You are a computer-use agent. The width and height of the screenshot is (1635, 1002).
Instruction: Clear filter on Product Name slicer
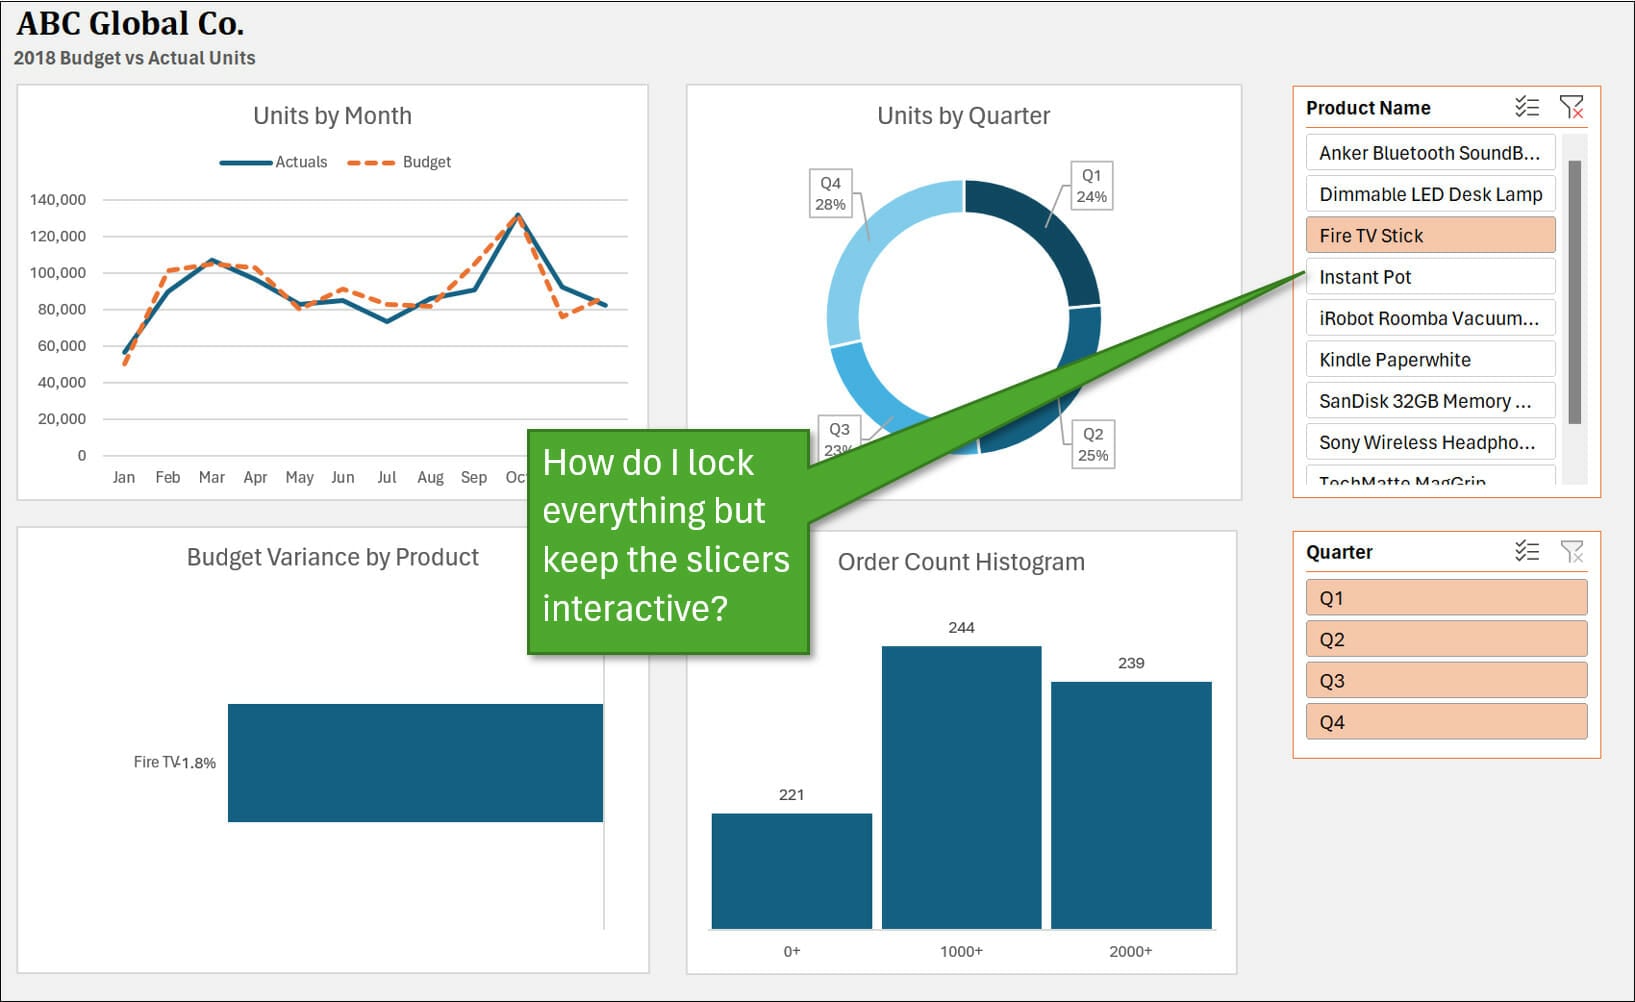[1571, 107]
